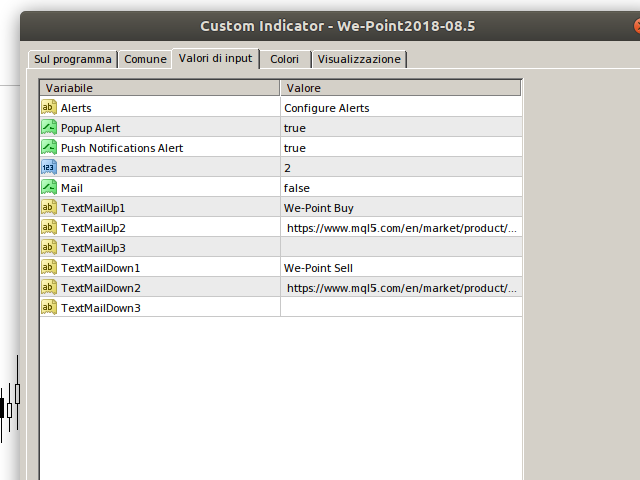Screen dimensions: 640x480
Task: Select the Mail variable name
Action: tap(72, 188)
